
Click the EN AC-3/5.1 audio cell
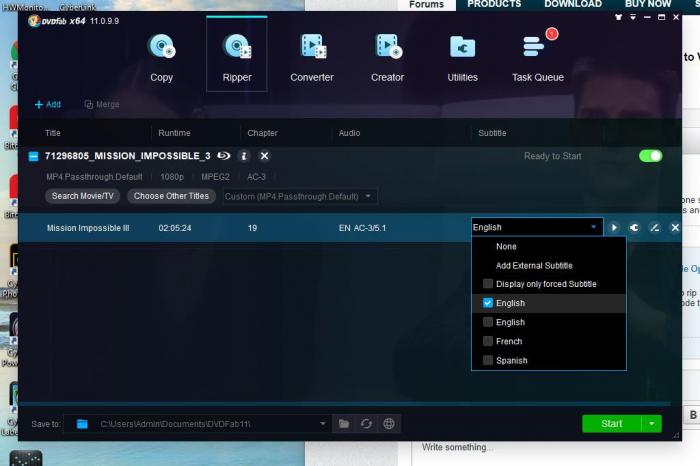coord(362,228)
